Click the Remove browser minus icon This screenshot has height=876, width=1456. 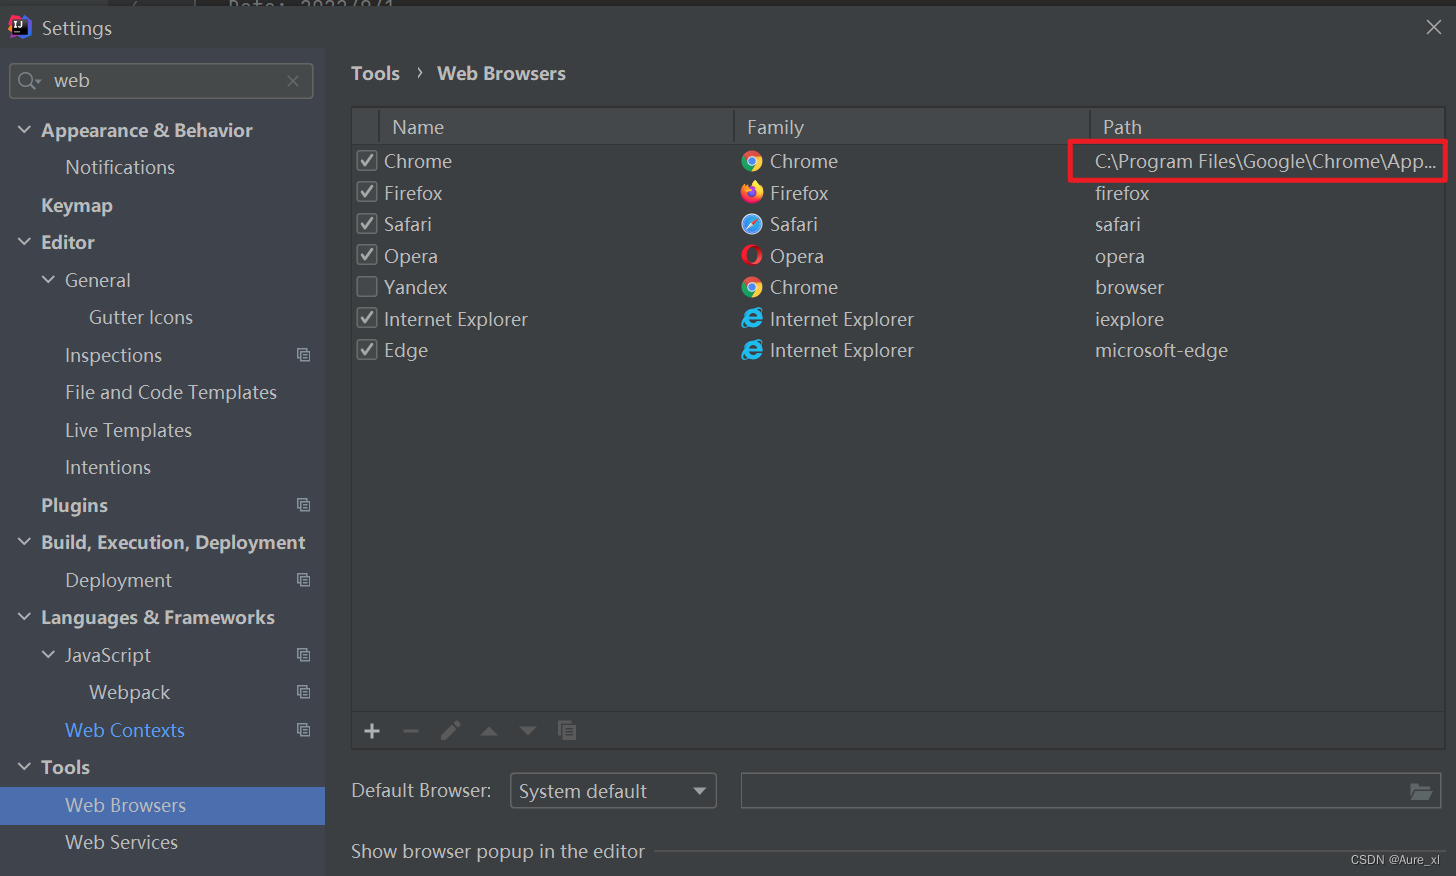[411, 731]
